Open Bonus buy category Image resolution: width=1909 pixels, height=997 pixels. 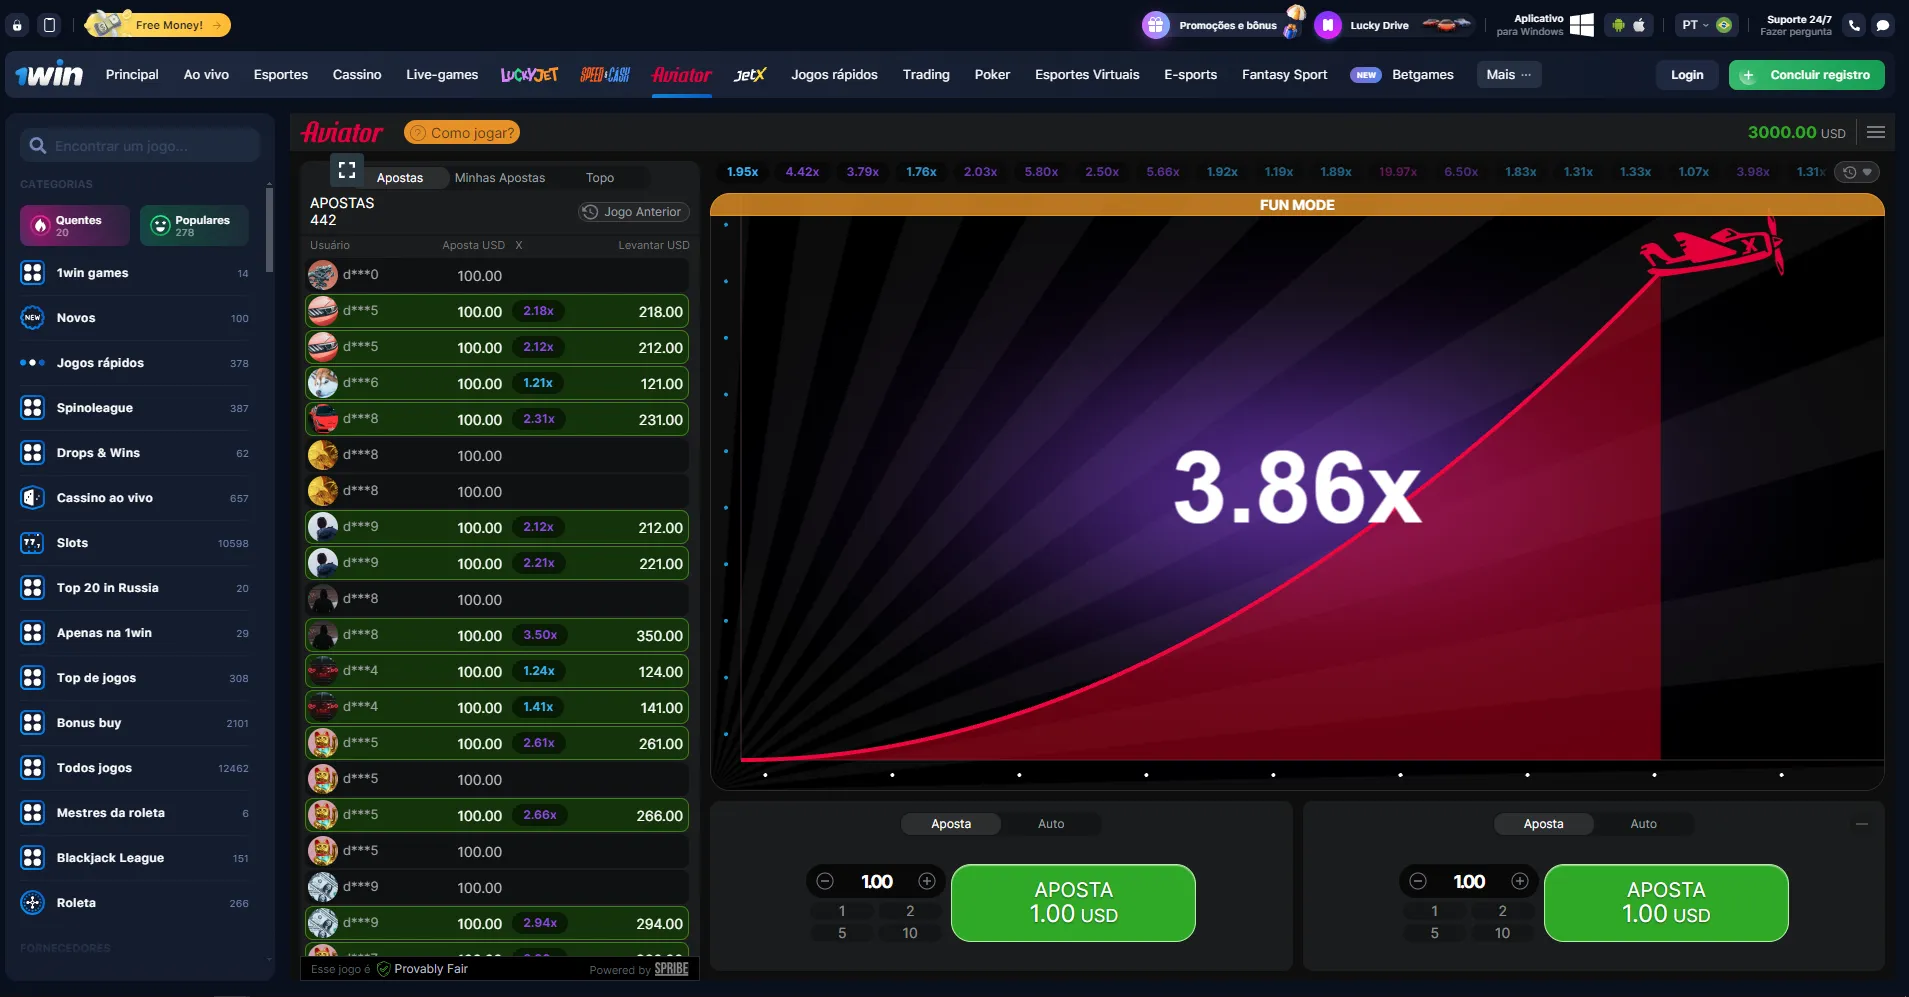[x=134, y=723]
